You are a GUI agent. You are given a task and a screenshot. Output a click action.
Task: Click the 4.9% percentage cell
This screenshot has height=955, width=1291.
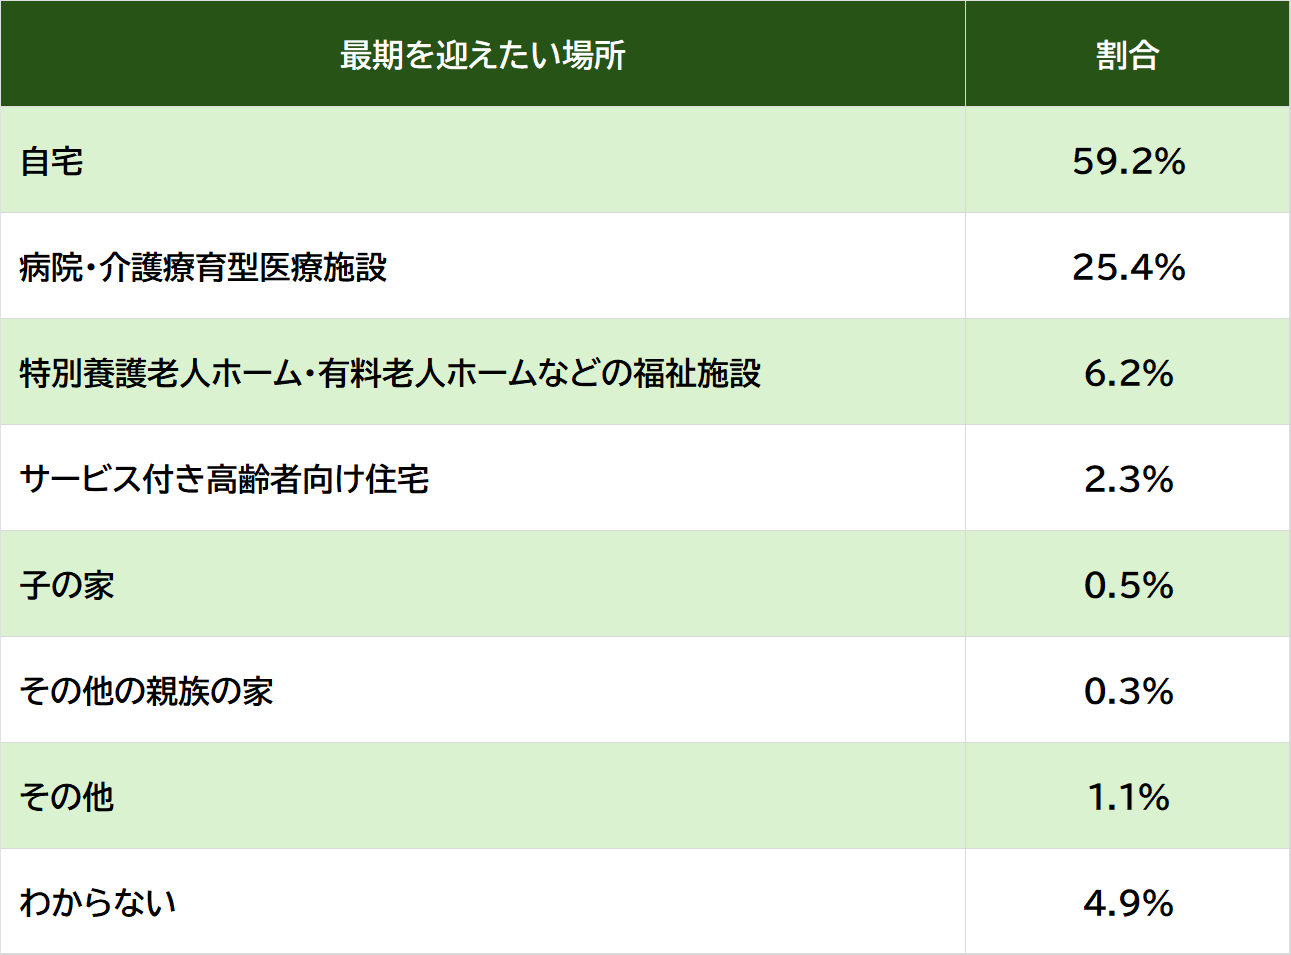click(1128, 903)
